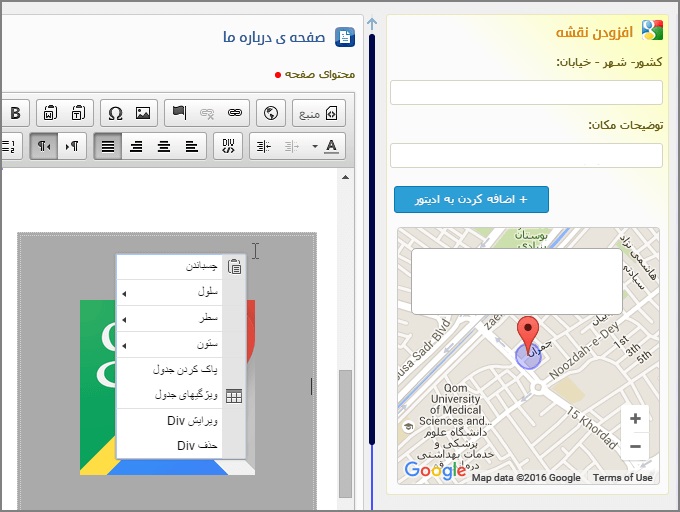Viewport: 680px width, 512px height.
Task: Toggle left-to-right text direction
Action: point(72,146)
